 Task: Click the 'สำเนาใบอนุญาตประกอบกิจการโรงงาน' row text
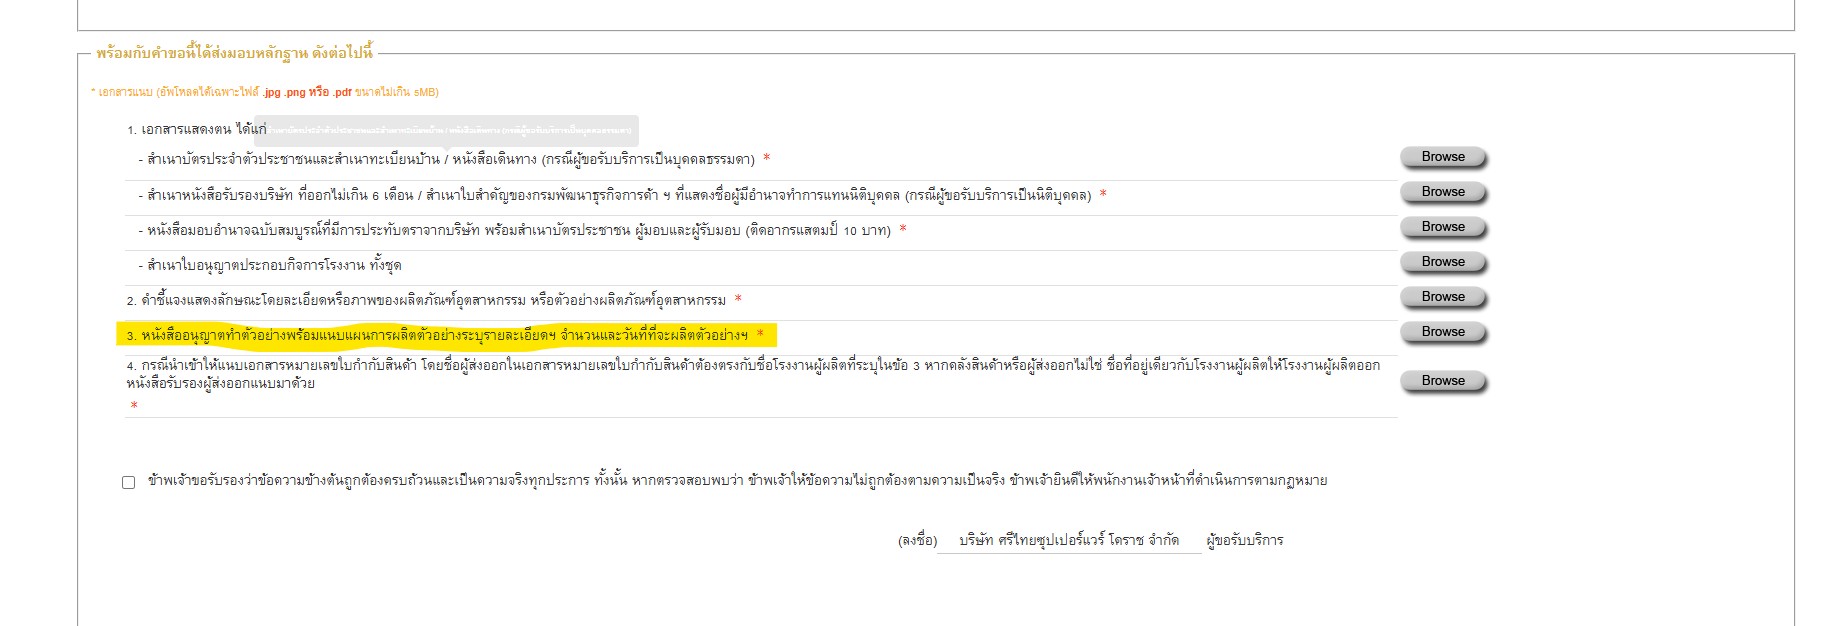273,265
